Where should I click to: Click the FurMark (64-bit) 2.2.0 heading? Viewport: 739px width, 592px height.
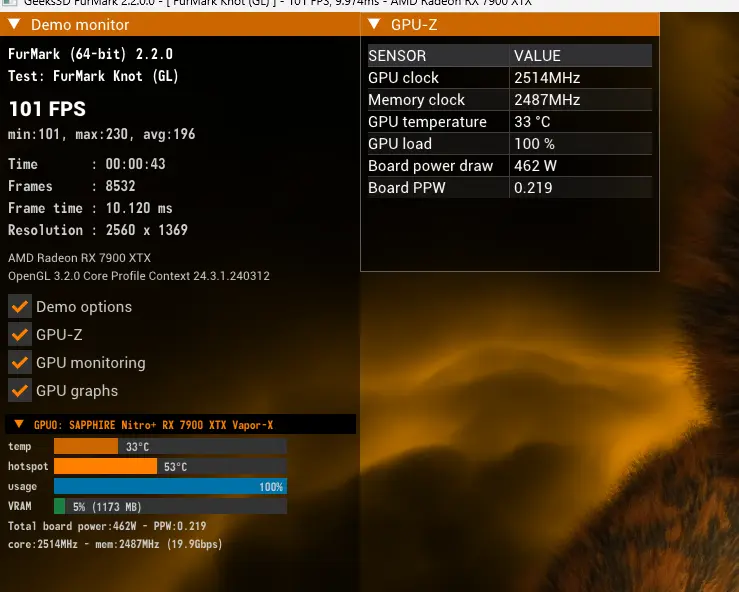click(90, 54)
